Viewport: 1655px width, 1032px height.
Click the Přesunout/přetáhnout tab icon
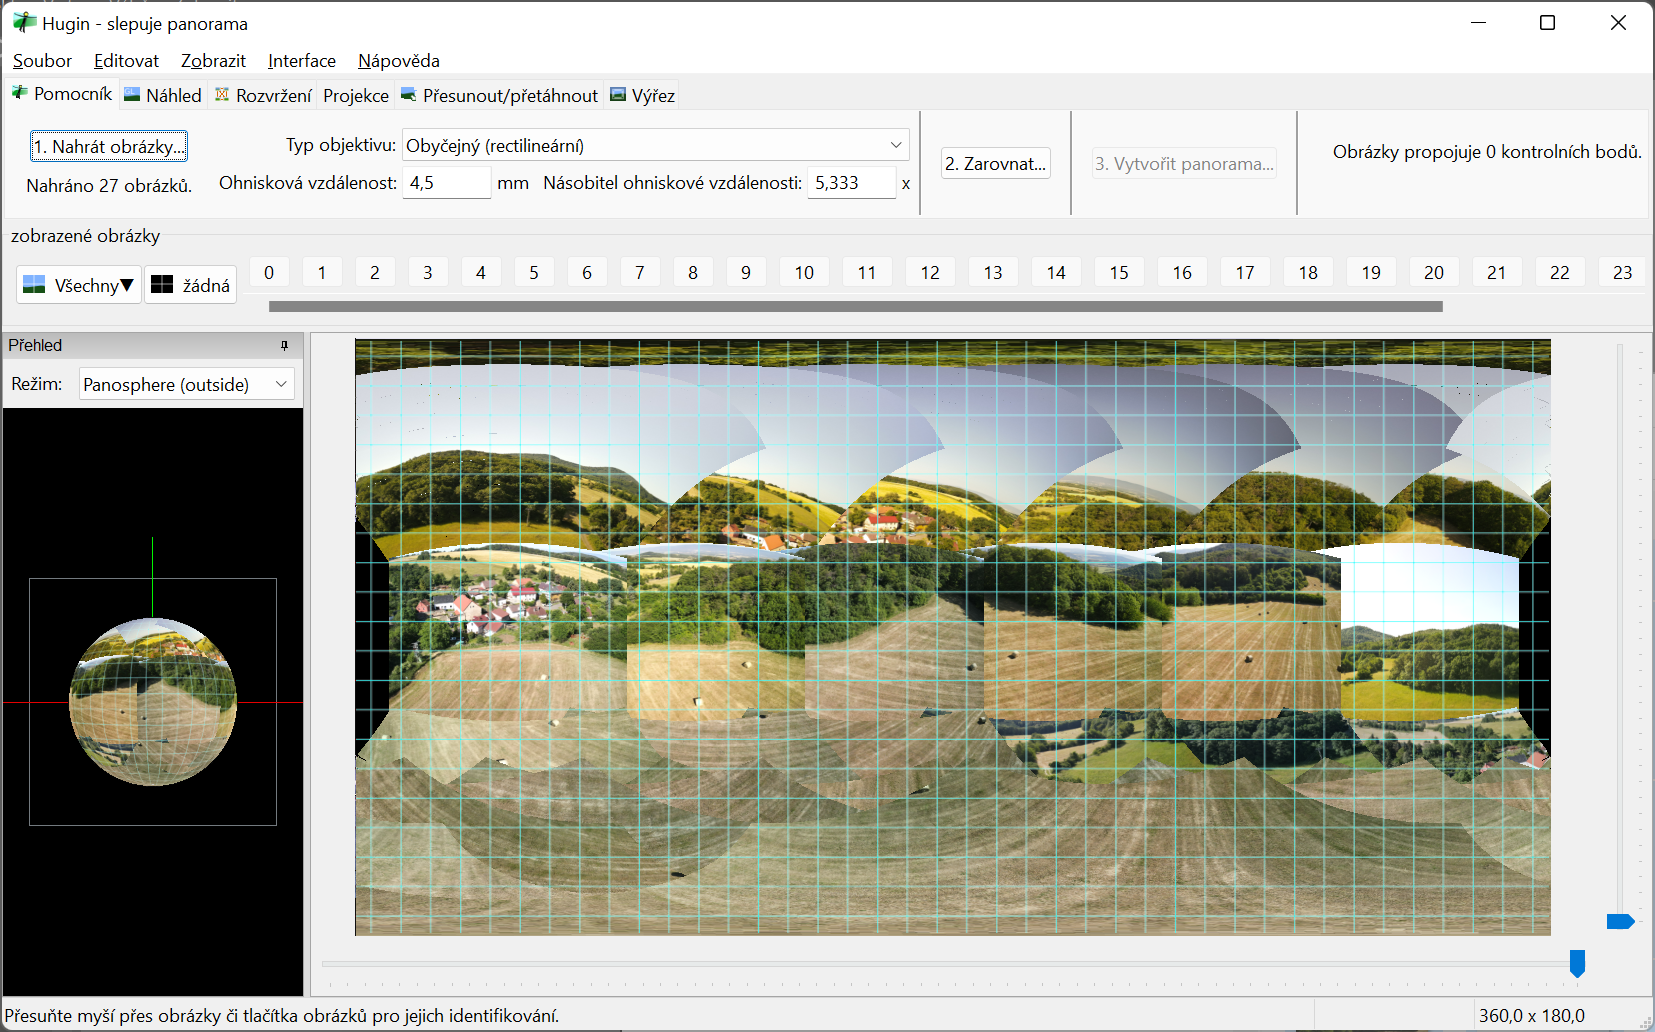(x=408, y=95)
